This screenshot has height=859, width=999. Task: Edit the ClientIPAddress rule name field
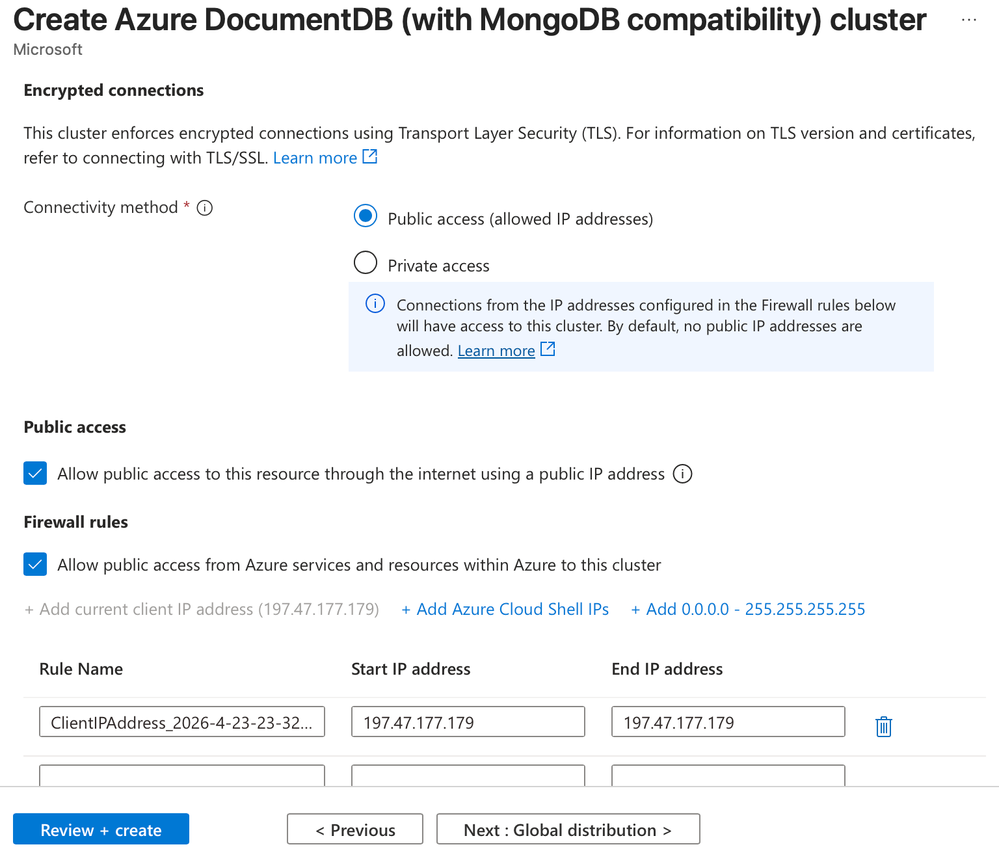(x=182, y=721)
